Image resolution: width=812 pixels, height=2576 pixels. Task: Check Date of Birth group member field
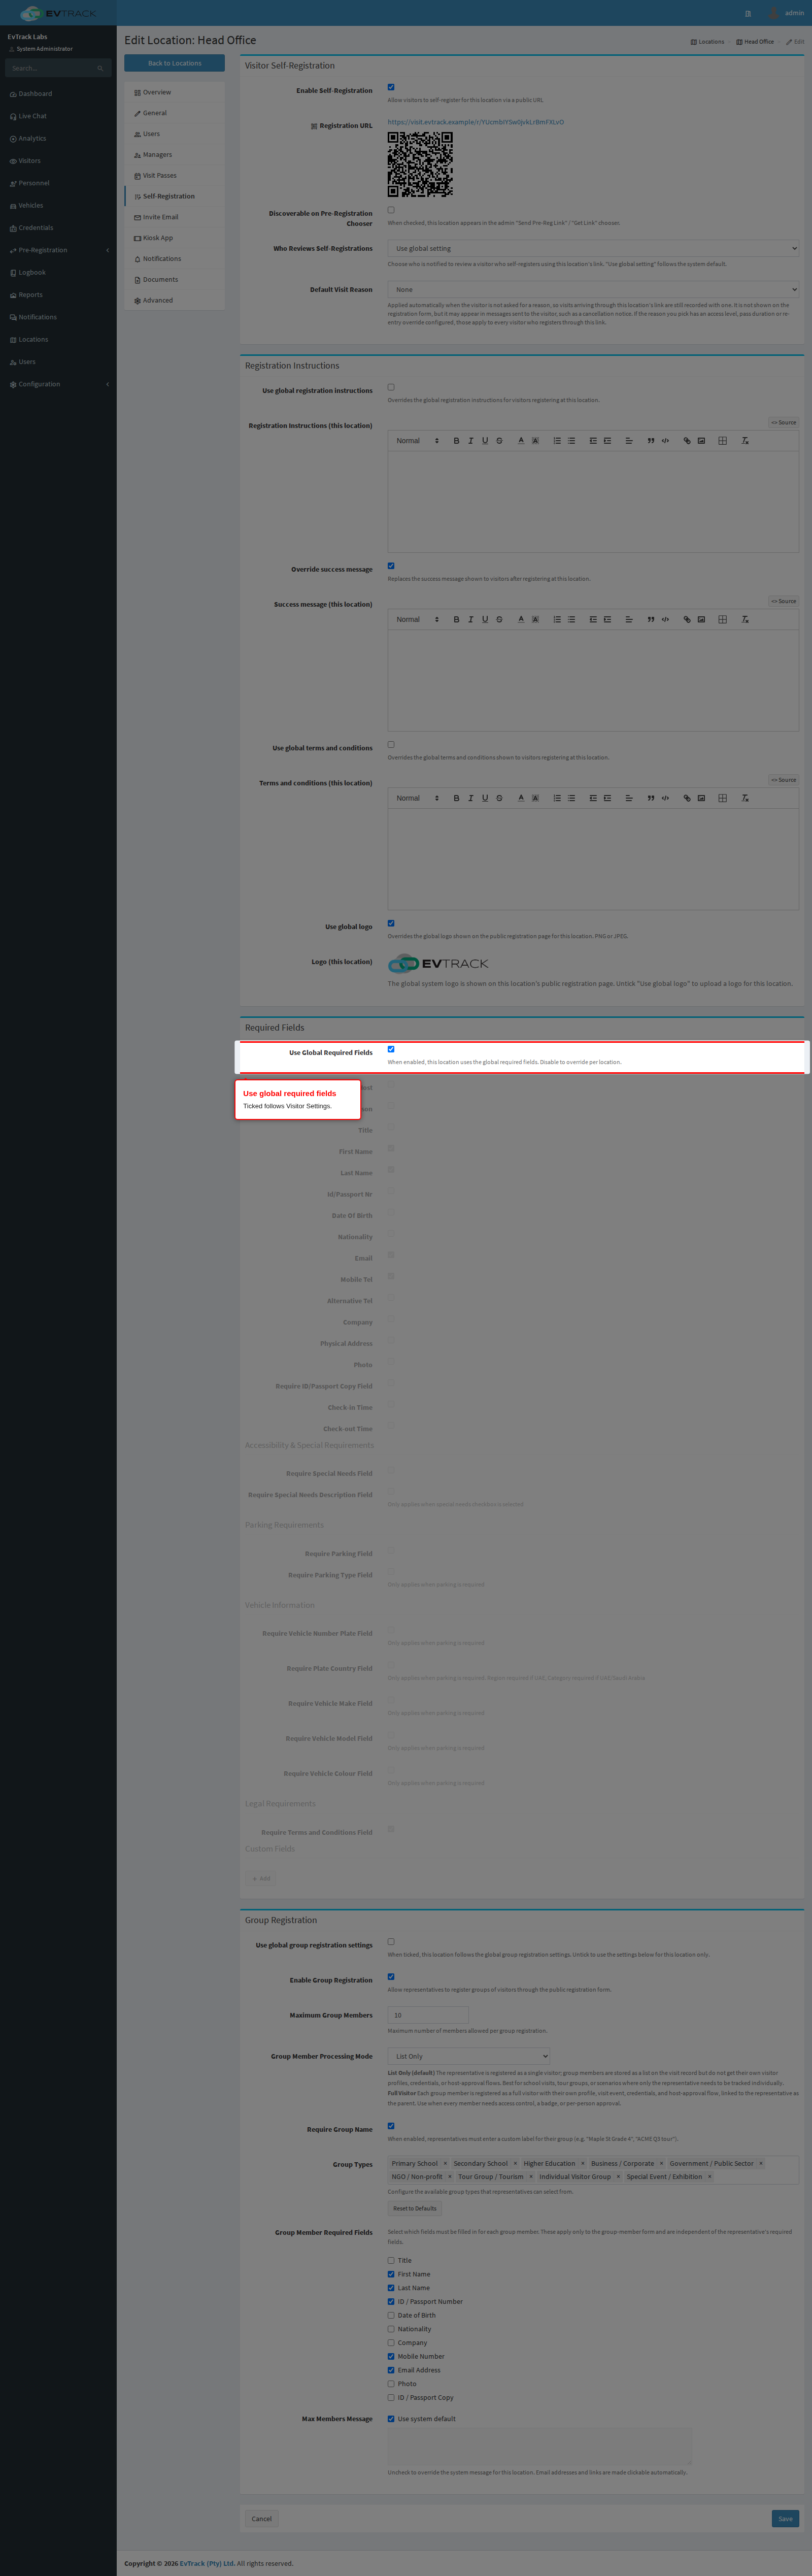pyautogui.click(x=391, y=2315)
